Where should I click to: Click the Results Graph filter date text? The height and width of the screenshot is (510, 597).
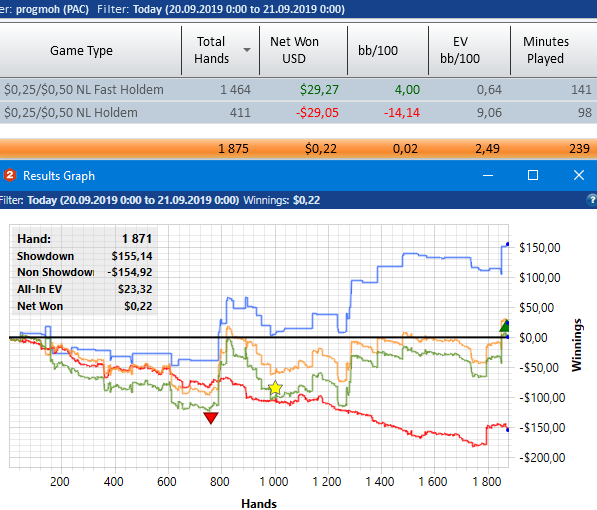[x=133, y=200]
